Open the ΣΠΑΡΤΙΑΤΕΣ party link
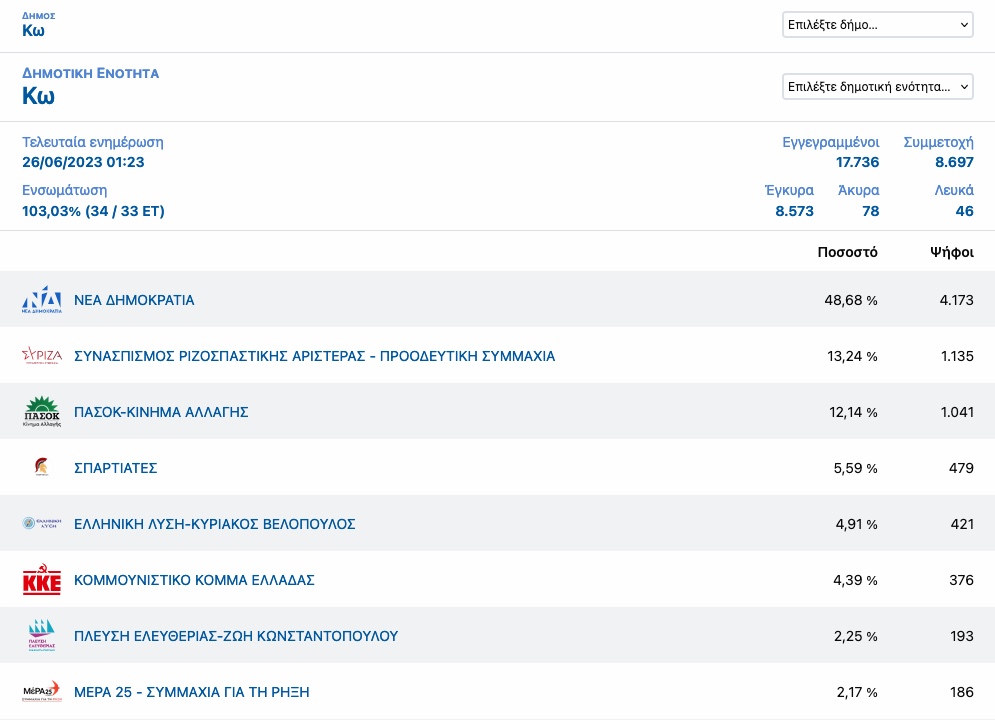995x720 pixels. [x=115, y=468]
